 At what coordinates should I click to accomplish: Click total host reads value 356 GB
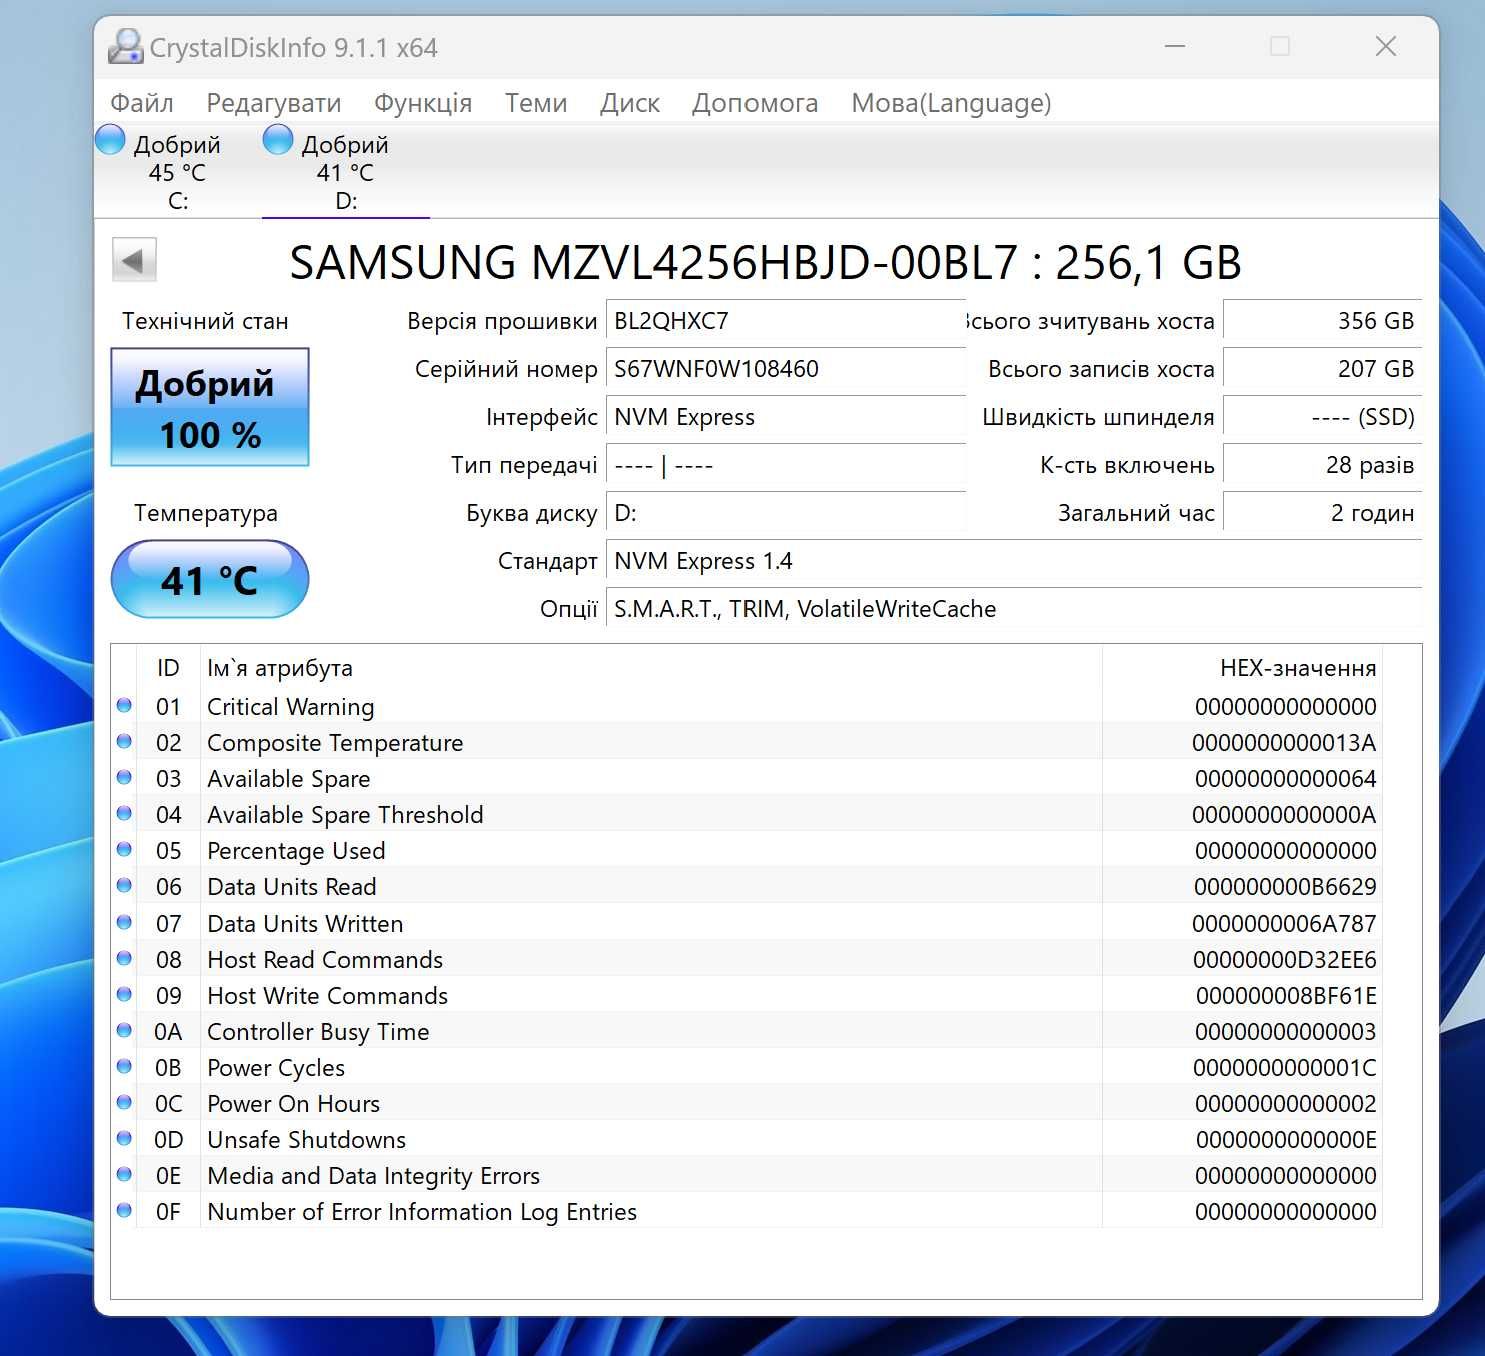pyautogui.click(x=1323, y=321)
